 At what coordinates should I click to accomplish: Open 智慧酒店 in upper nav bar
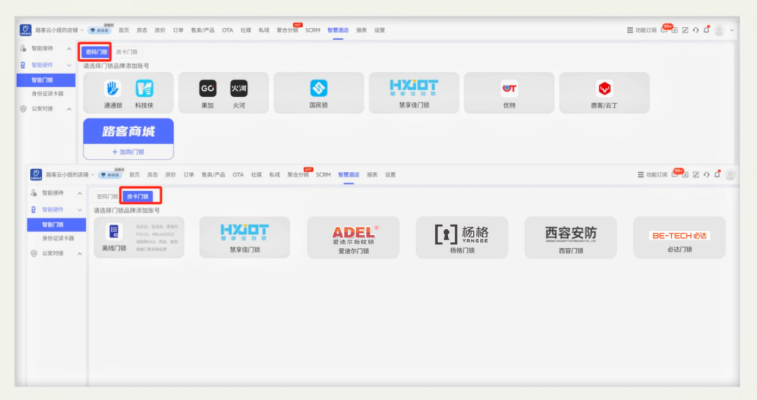(x=338, y=30)
